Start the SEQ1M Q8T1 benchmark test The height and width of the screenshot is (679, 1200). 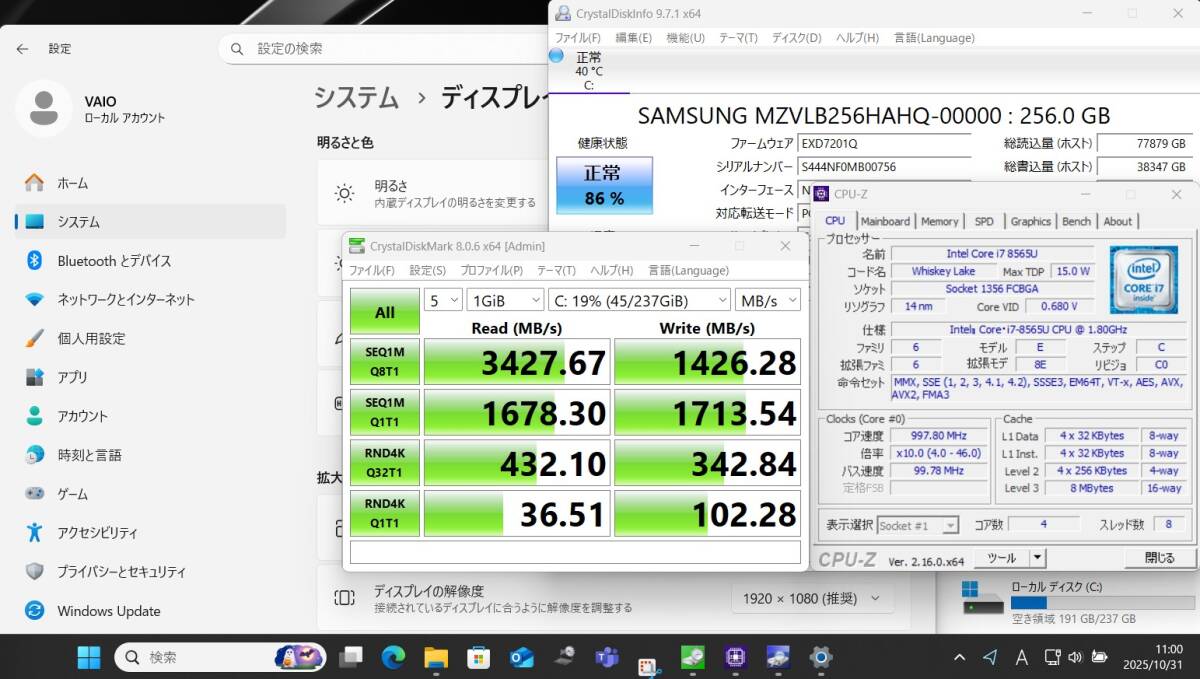[x=385, y=361]
